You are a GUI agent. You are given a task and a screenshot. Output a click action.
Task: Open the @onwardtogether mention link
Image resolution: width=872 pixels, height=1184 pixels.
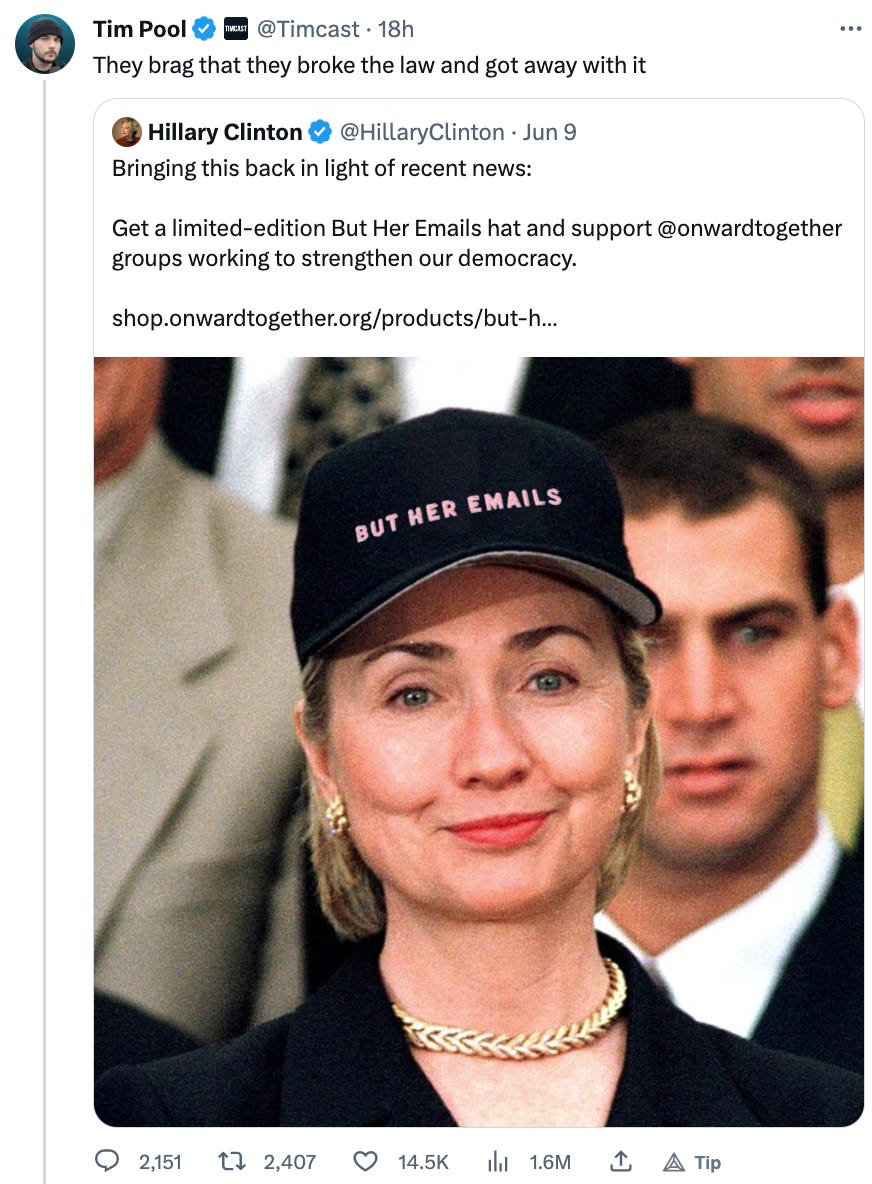(749, 228)
